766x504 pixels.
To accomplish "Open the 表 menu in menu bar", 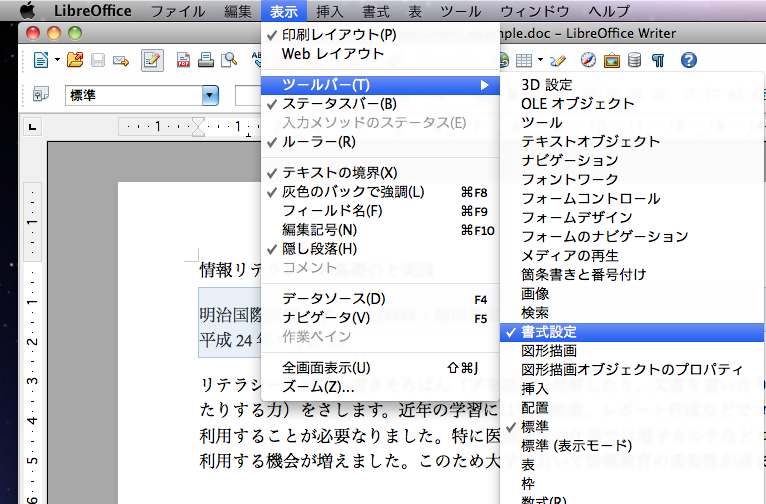I will click(x=415, y=10).
